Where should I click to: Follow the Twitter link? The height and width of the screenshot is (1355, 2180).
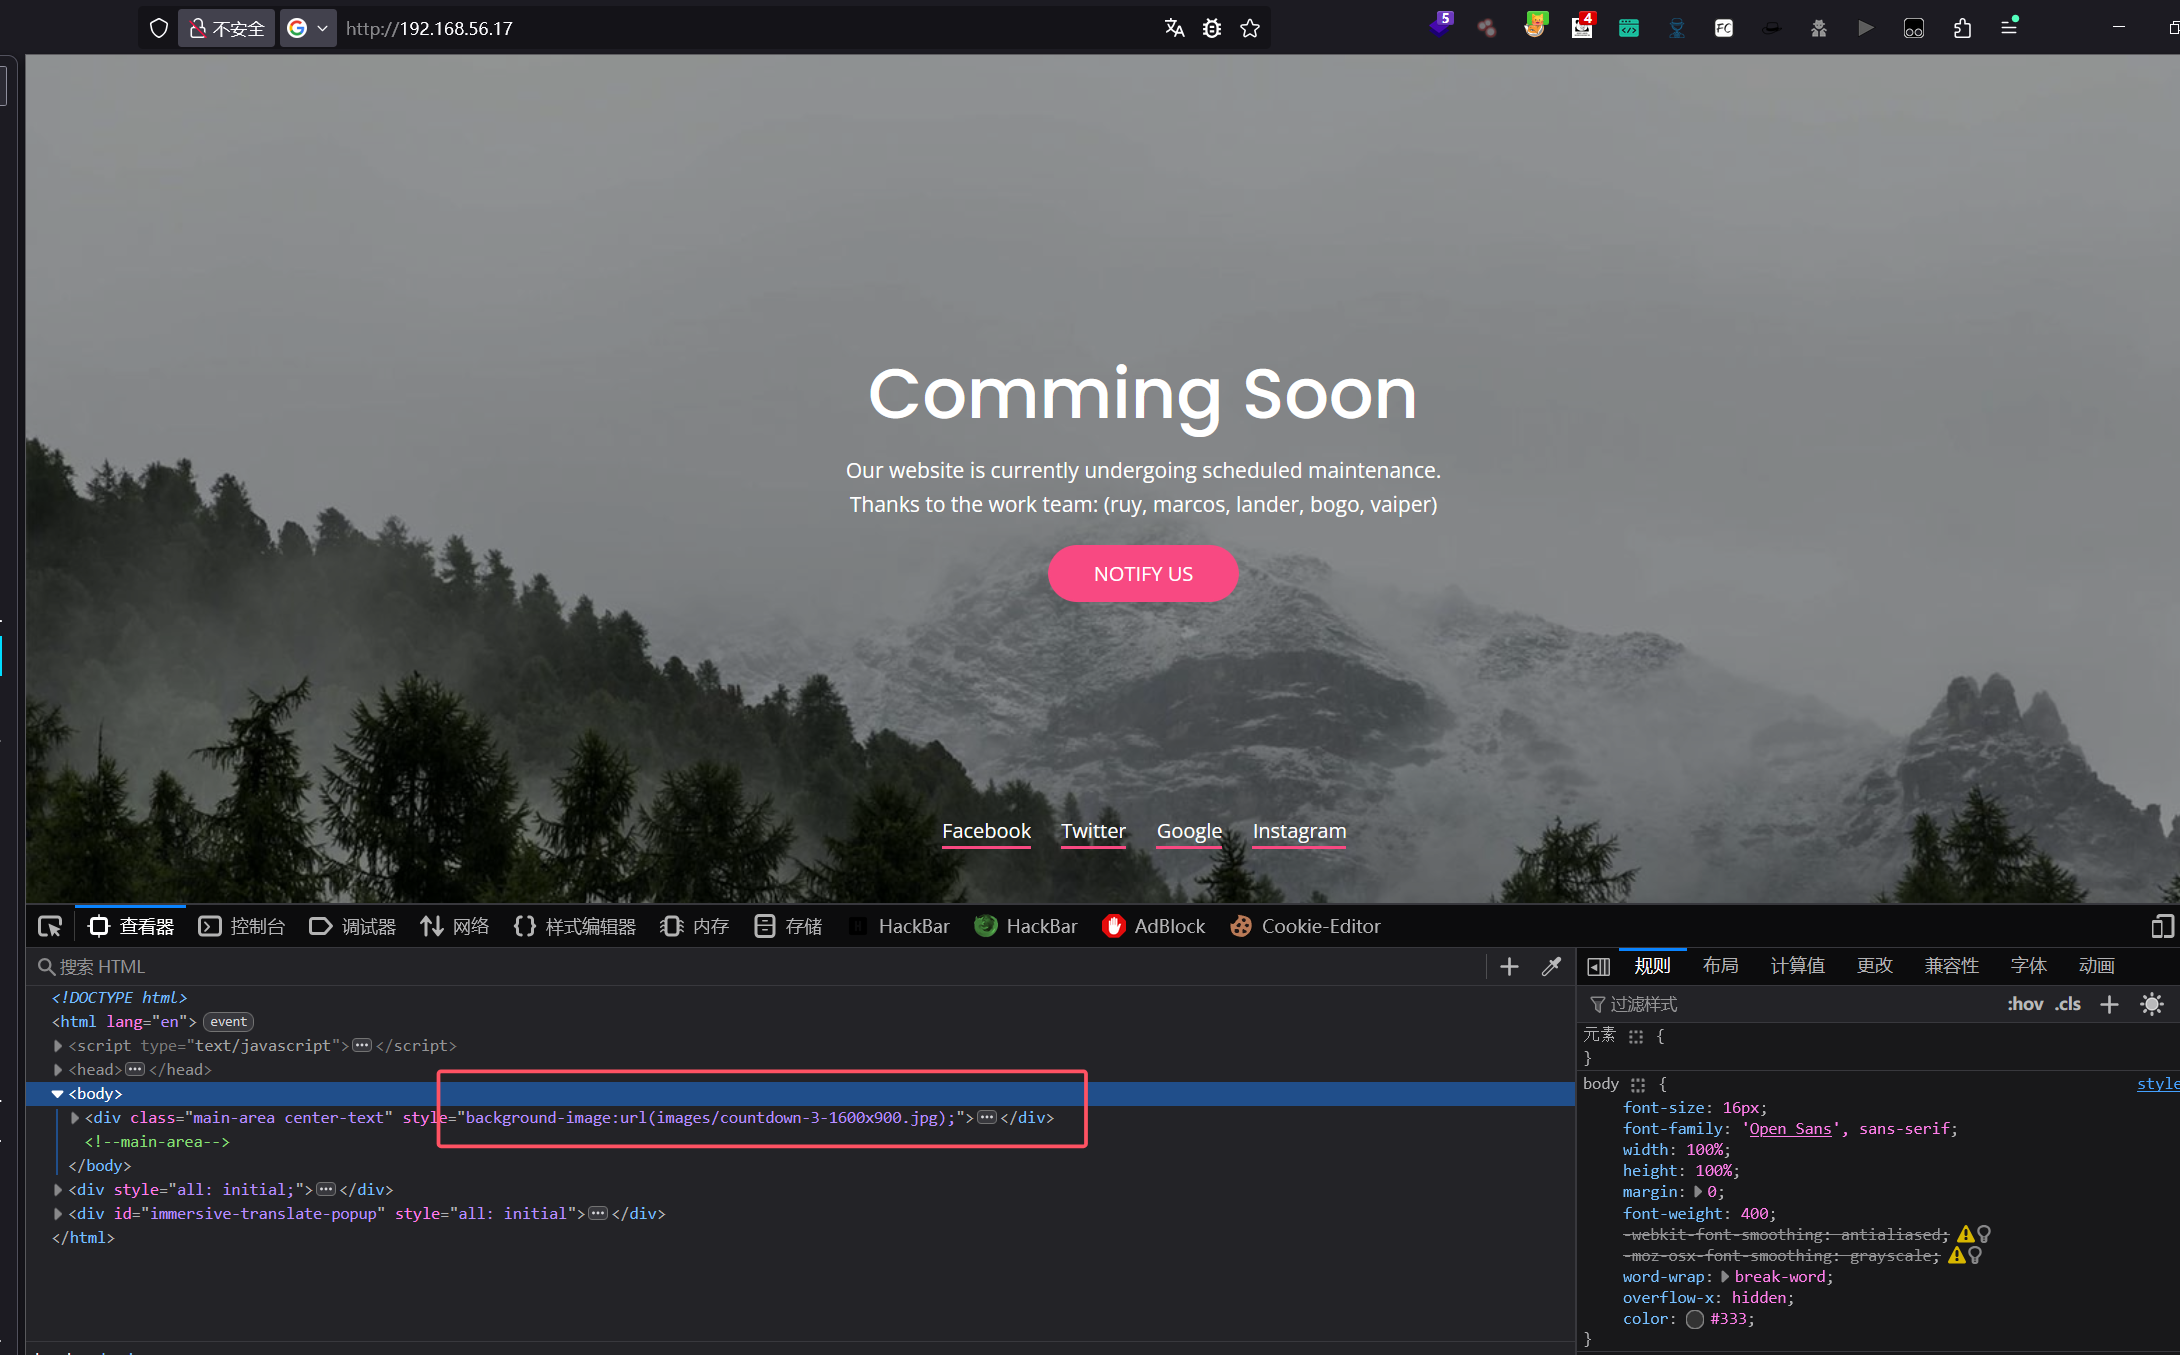pos(1093,831)
